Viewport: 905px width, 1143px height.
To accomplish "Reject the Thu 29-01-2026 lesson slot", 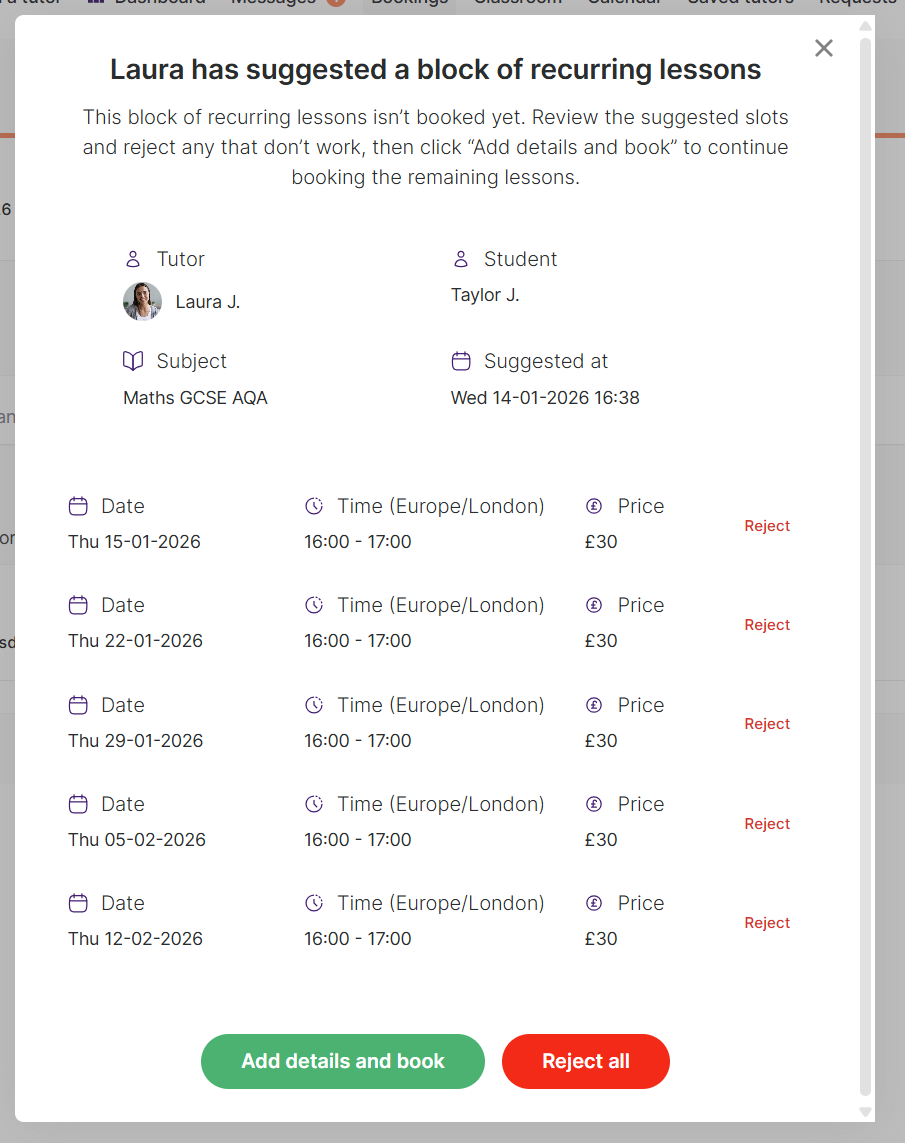I will 767,724.
